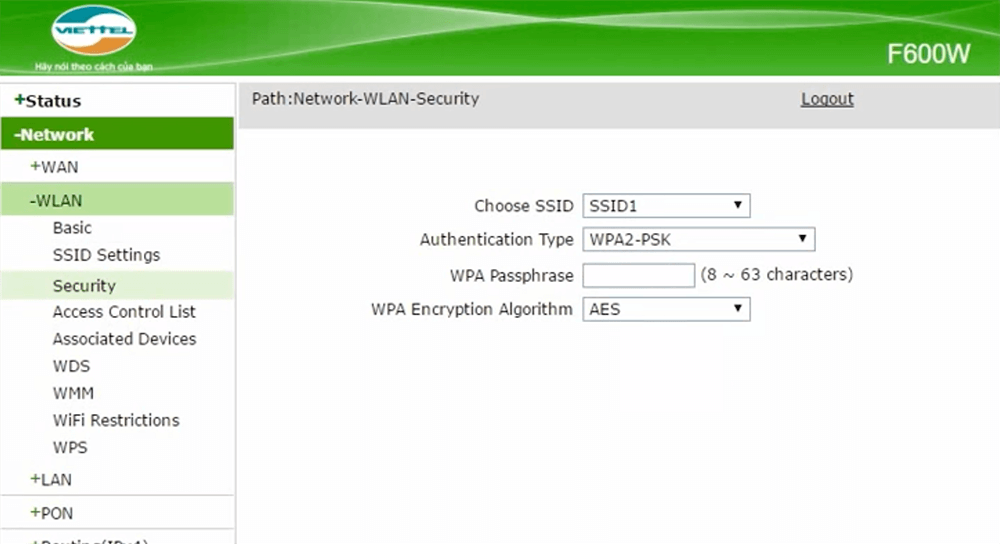
Task: Collapse the Network menu section
Action: coord(57,135)
